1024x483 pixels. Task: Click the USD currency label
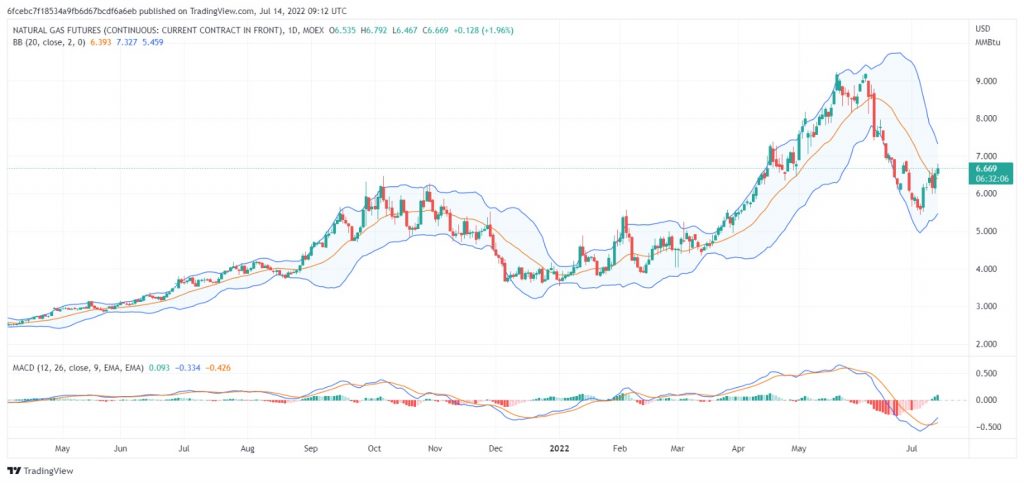[981, 28]
